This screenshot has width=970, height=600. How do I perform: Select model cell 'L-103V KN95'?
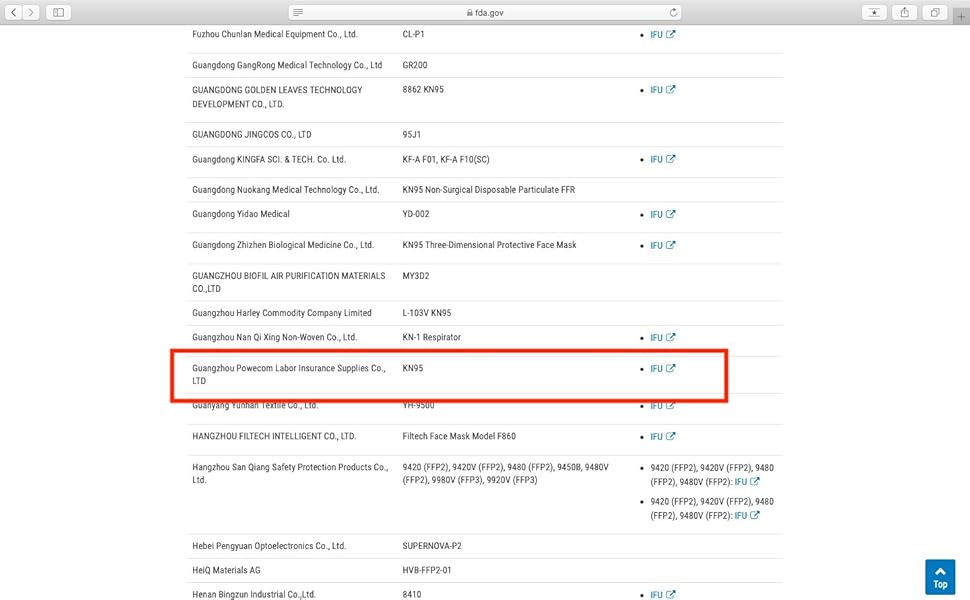click(x=427, y=313)
